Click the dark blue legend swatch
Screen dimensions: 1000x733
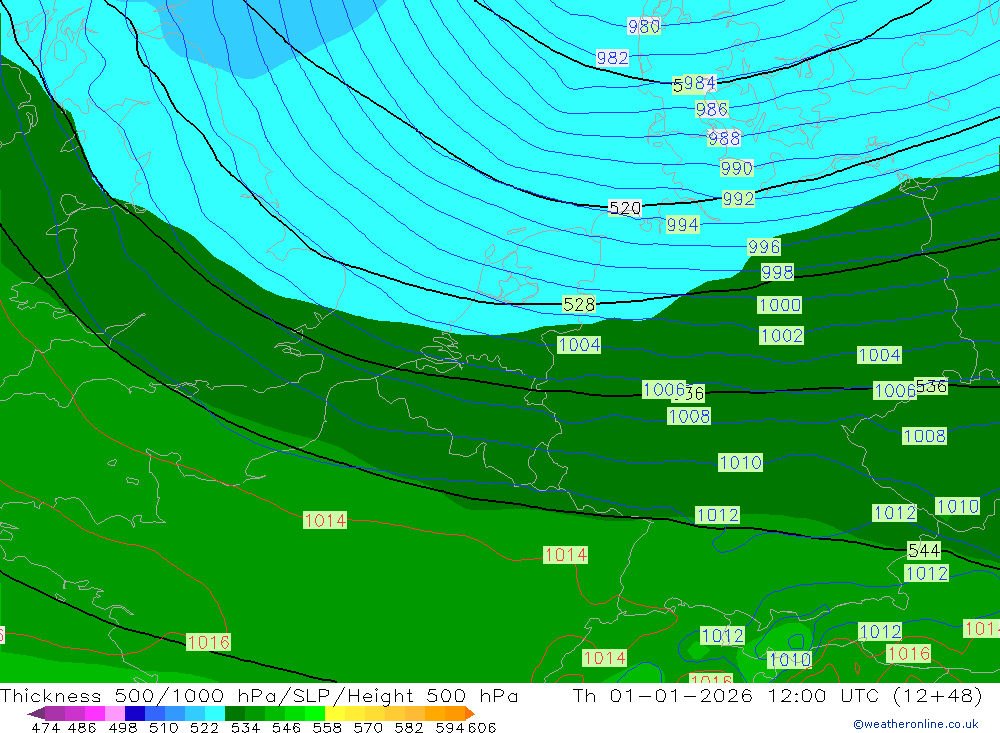pyautogui.click(x=135, y=713)
